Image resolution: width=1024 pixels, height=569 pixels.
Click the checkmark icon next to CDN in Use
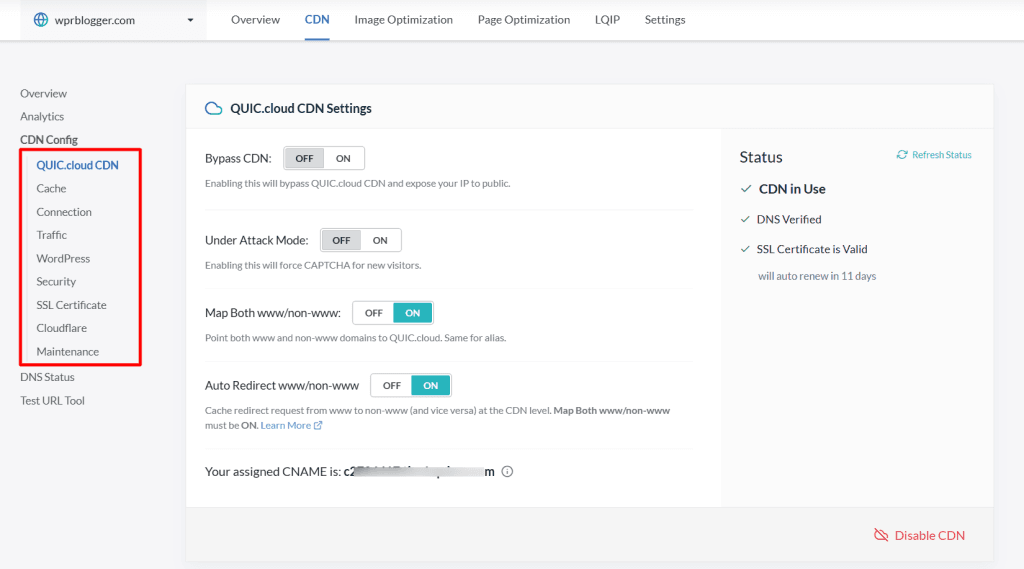point(746,189)
